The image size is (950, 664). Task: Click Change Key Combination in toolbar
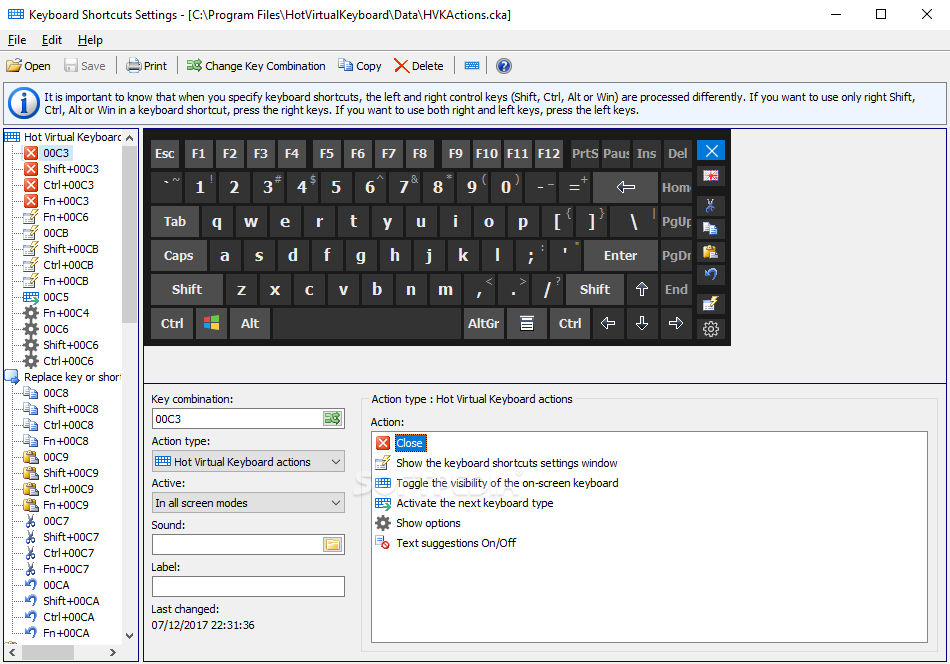pos(256,65)
